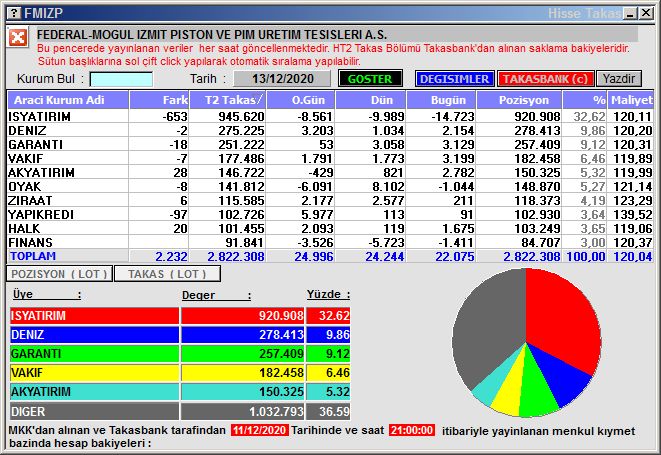The height and width of the screenshot is (455, 661).
Task: Select HALK row in table
Action: tap(330, 228)
